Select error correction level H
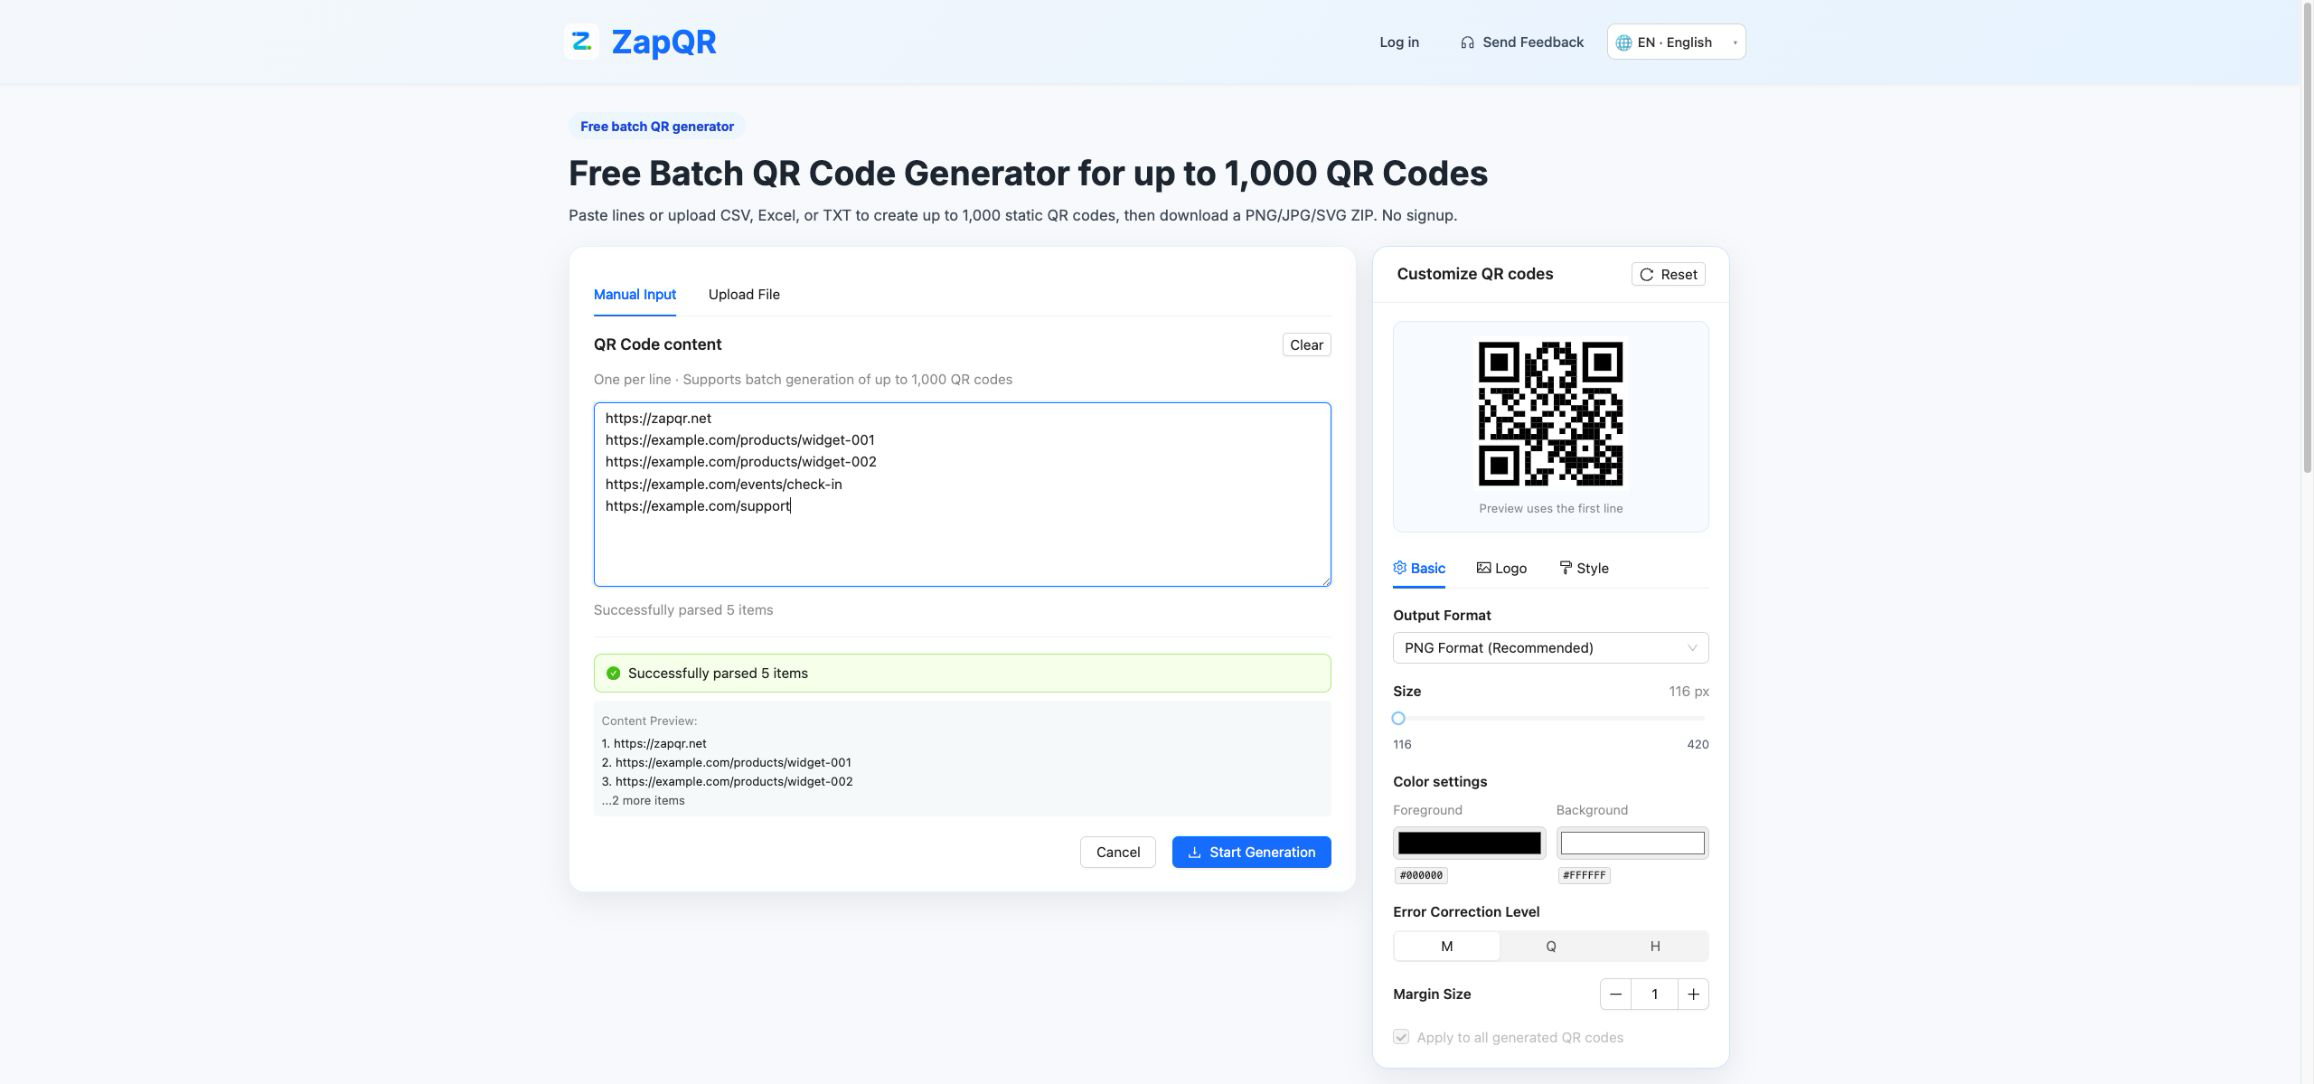The height and width of the screenshot is (1084, 2314). point(1655,946)
